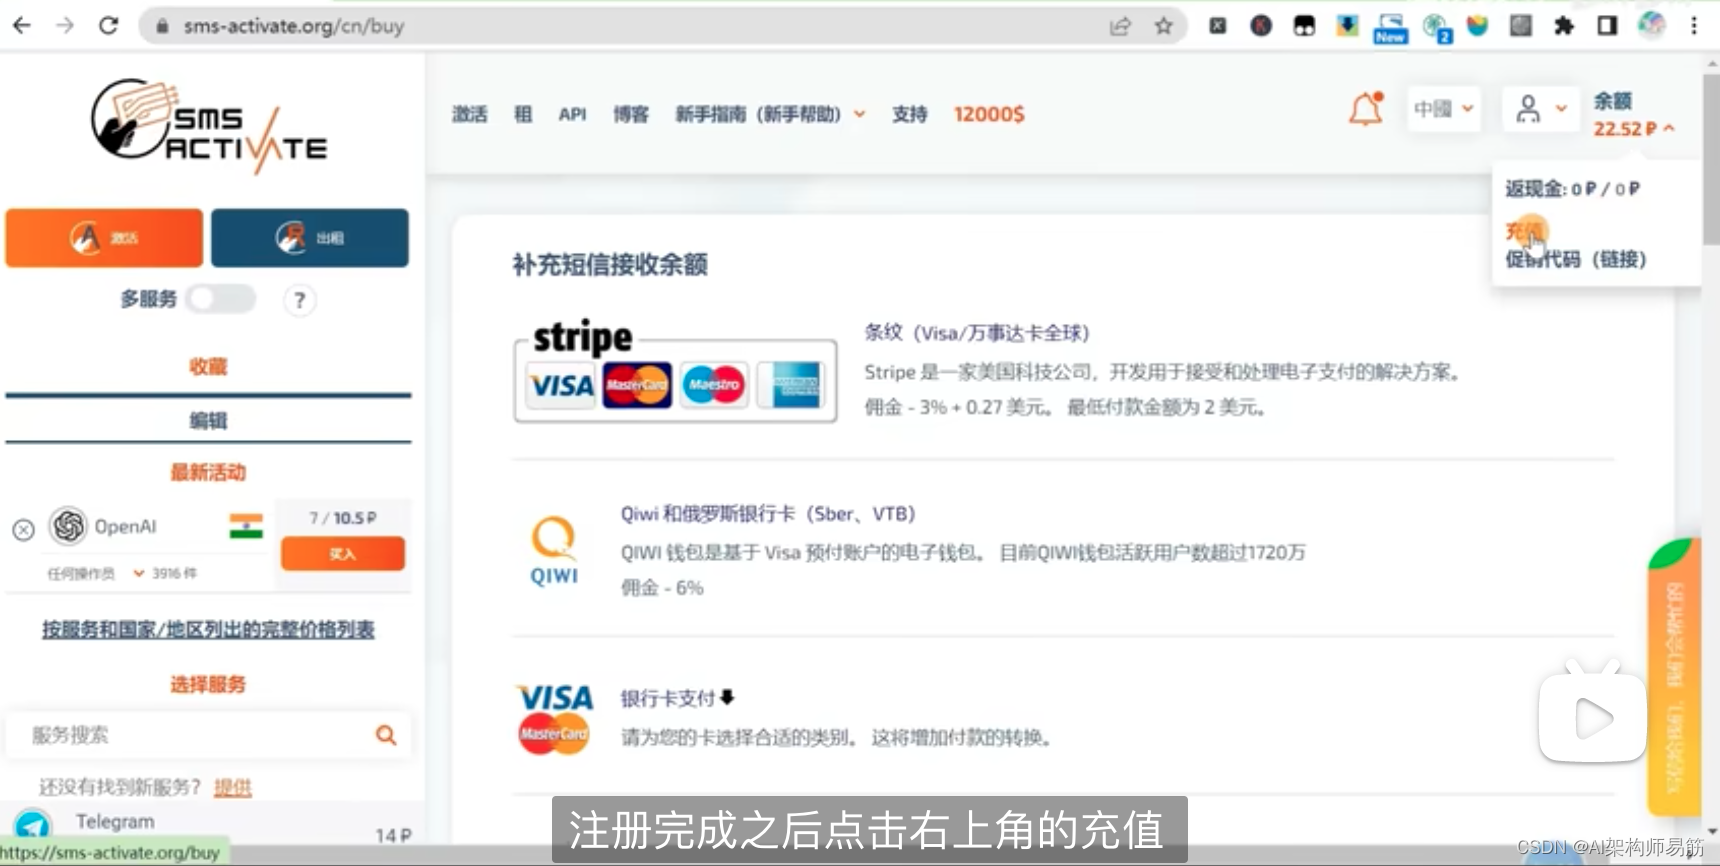Open the 支持 support menu item

click(910, 114)
